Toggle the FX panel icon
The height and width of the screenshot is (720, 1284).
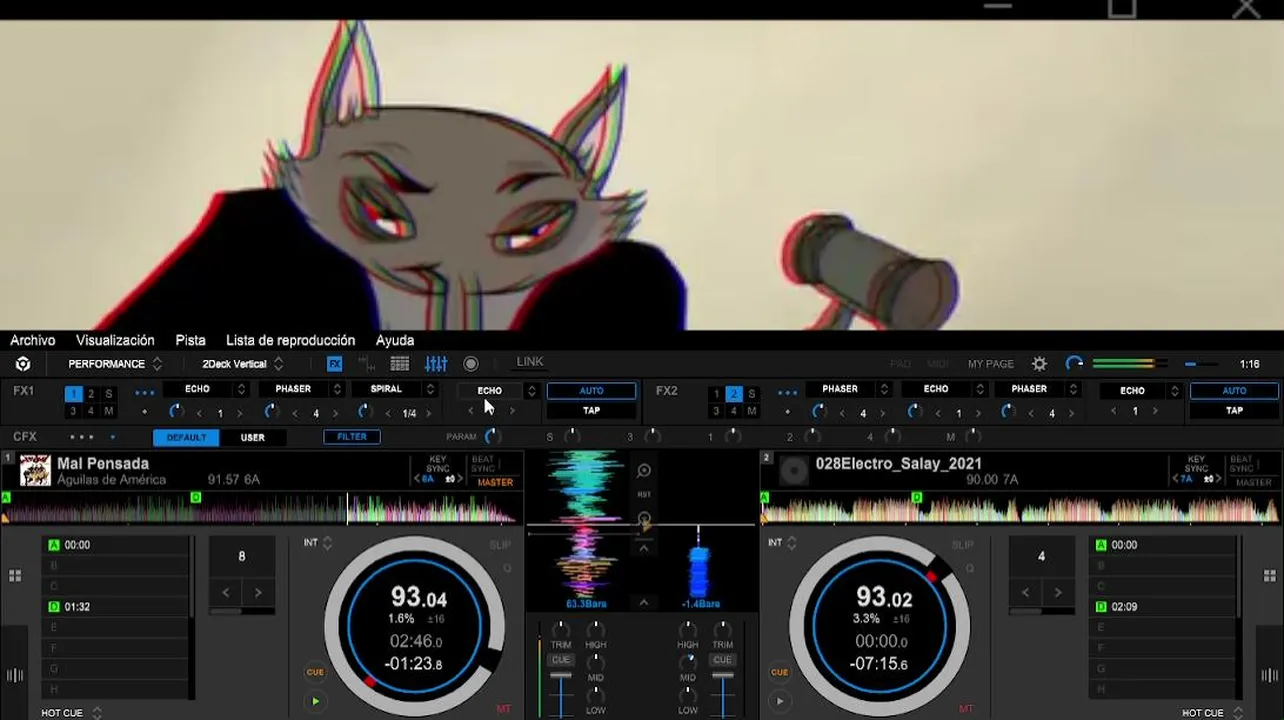coord(335,364)
